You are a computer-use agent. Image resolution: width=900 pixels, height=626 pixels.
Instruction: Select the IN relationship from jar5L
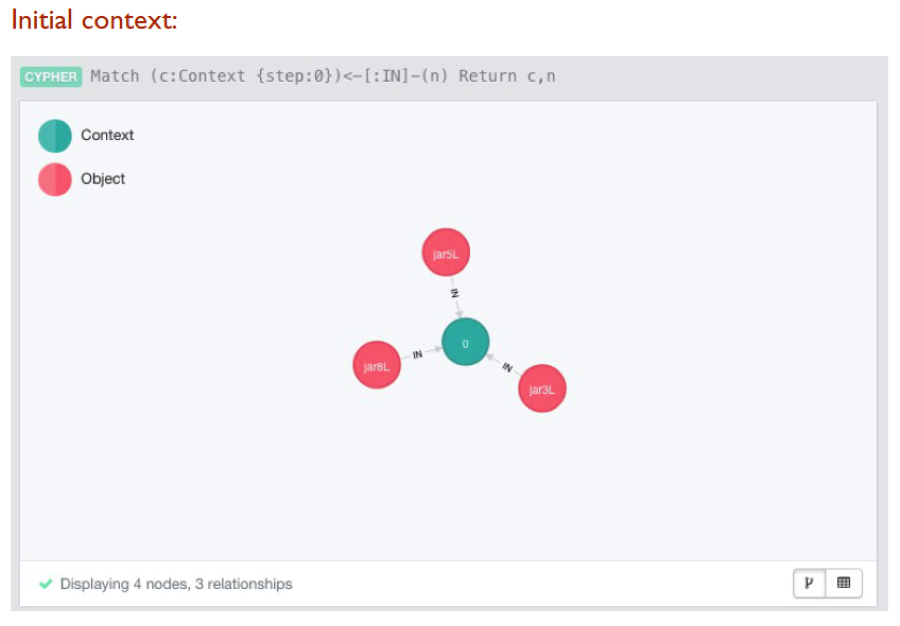point(455,294)
